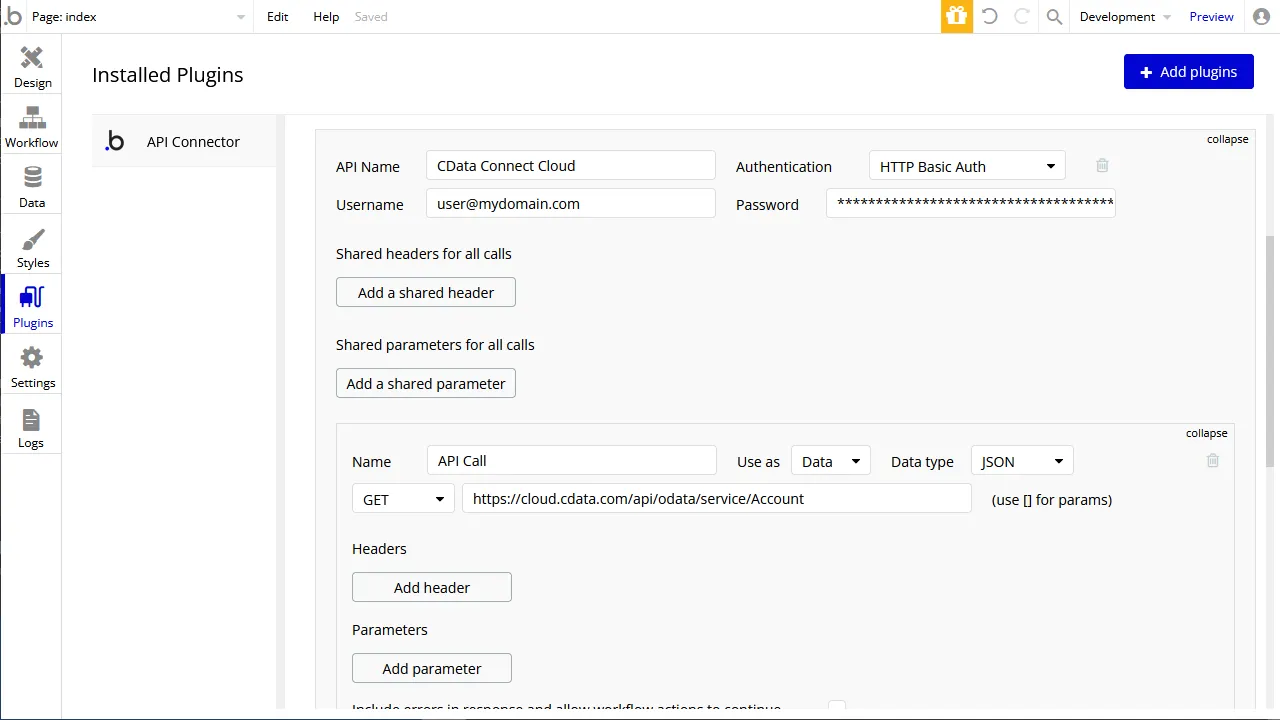Click the Username input field
The image size is (1280, 720).
tap(570, 203)
